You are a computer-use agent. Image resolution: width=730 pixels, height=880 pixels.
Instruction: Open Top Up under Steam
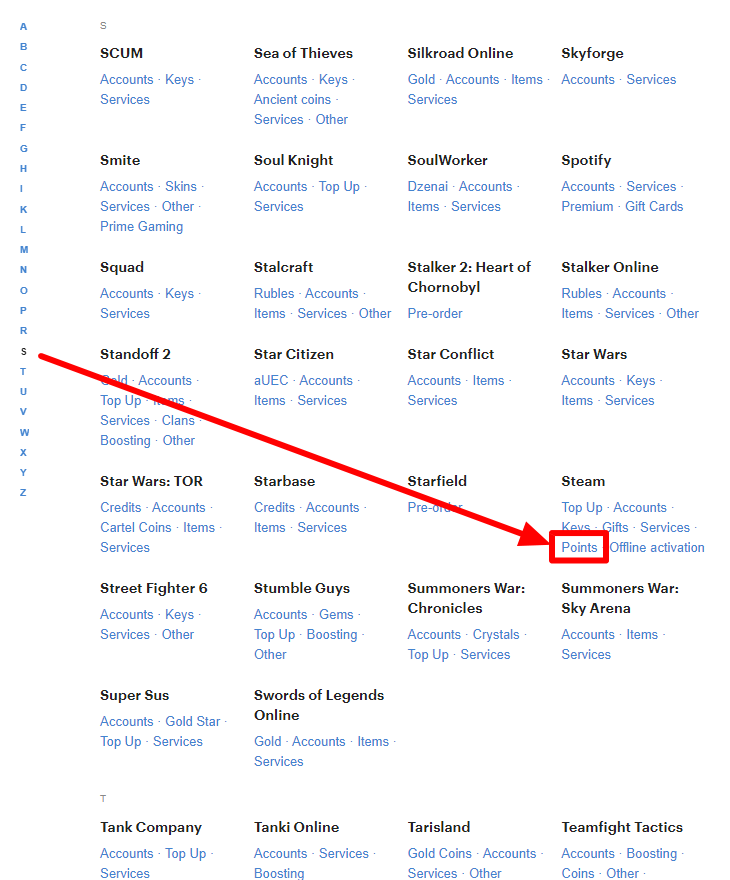[x=582, y=508]
